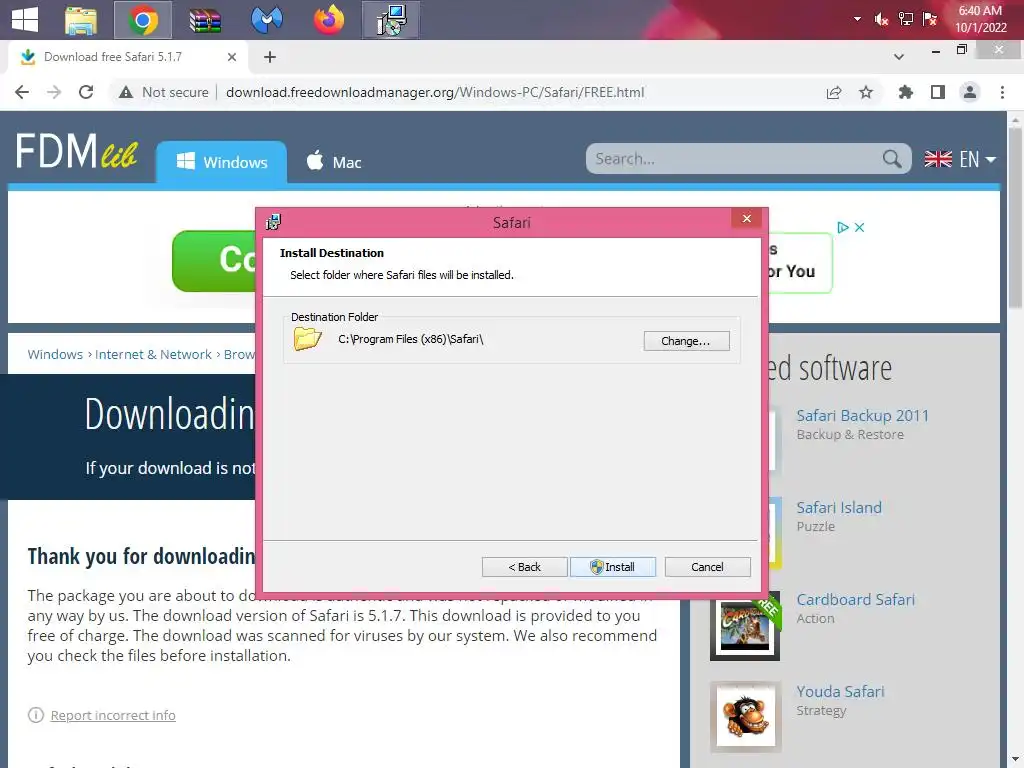1024x768 pixels.
Task: Open the AdChoices icon on the ad
Action: [x=843, y=227]
